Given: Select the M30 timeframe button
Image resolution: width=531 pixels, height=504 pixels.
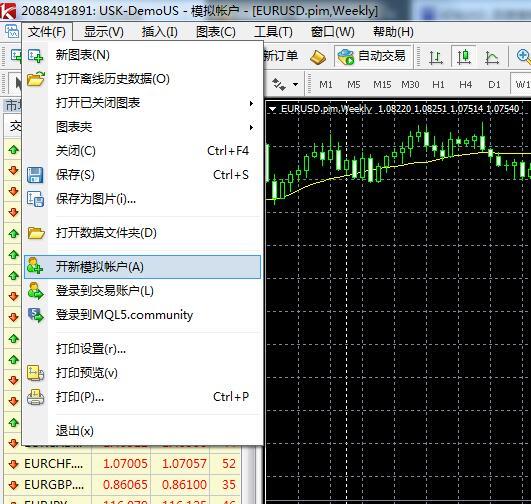Looking at the screenshot, I should [x=410, y=84].
